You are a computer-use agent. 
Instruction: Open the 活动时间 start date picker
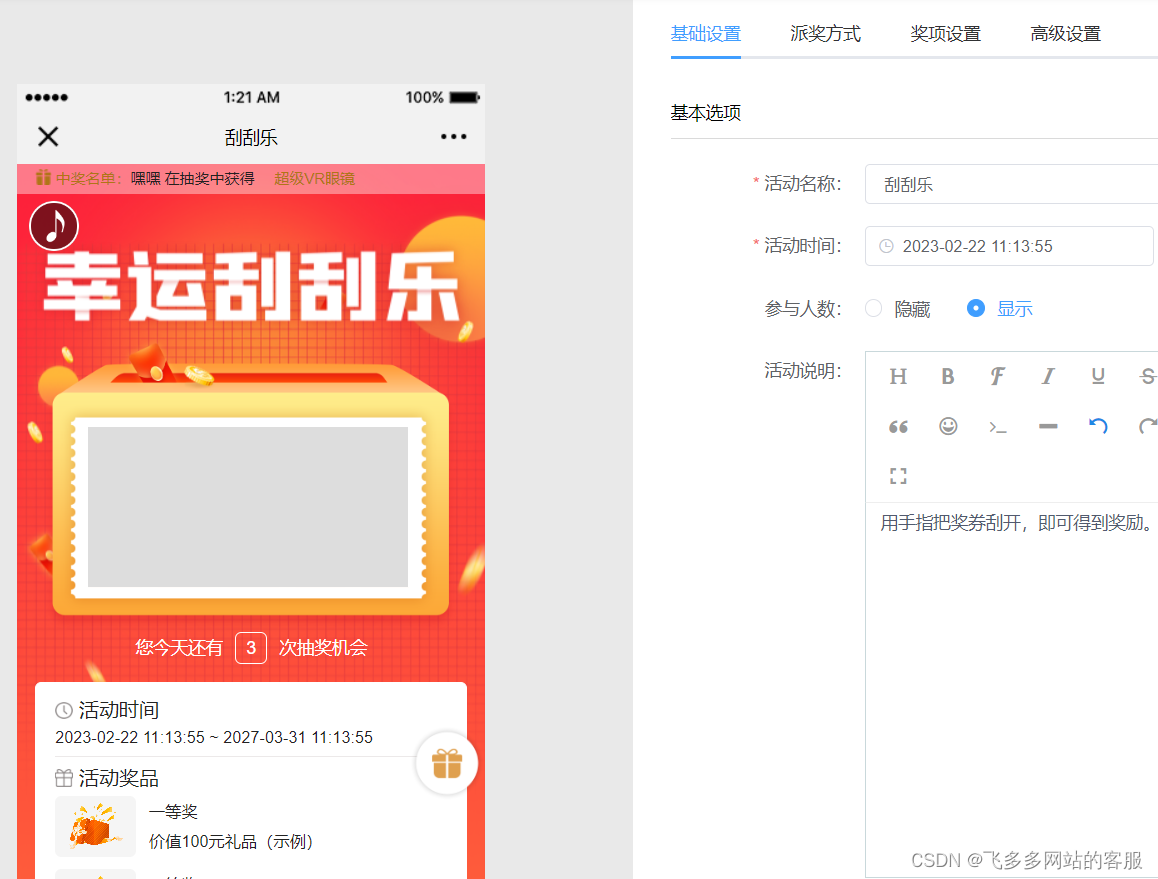coord(1009,246)
